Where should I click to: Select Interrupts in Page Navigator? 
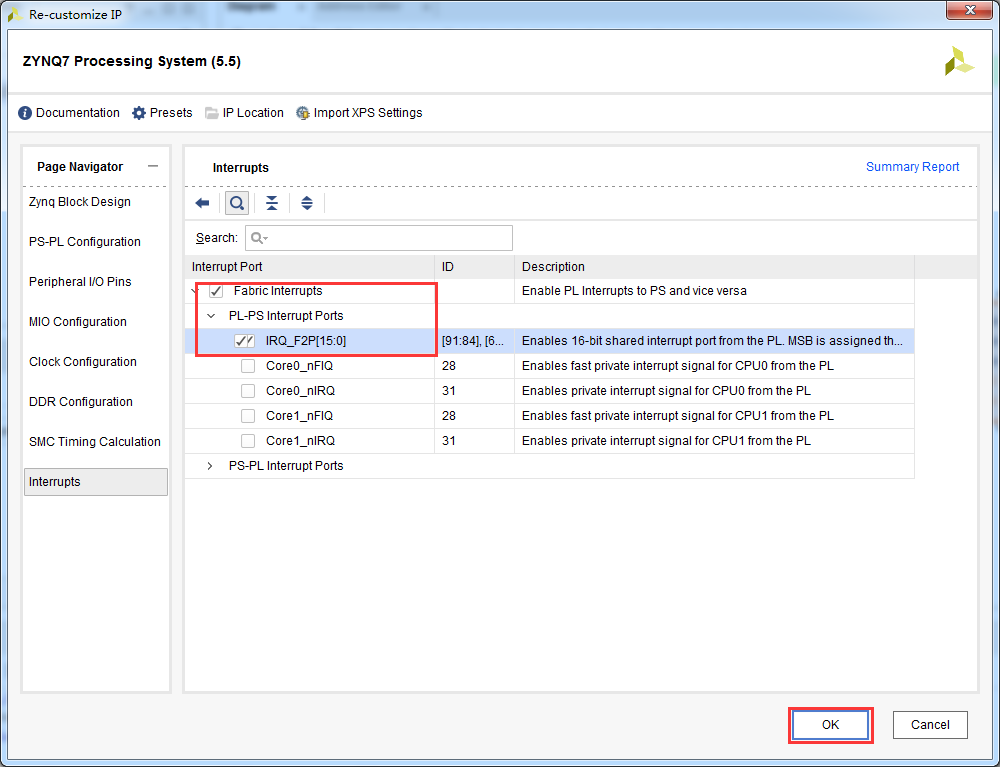point(96,482)
